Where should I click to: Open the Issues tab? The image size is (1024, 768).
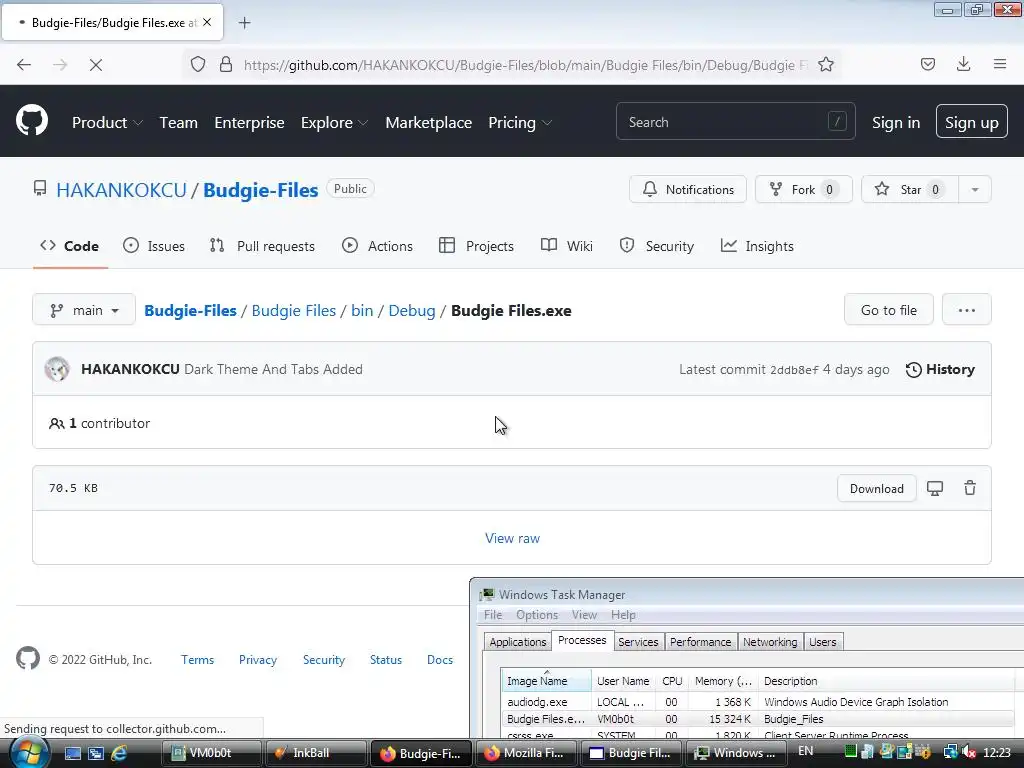click(154, 246)
